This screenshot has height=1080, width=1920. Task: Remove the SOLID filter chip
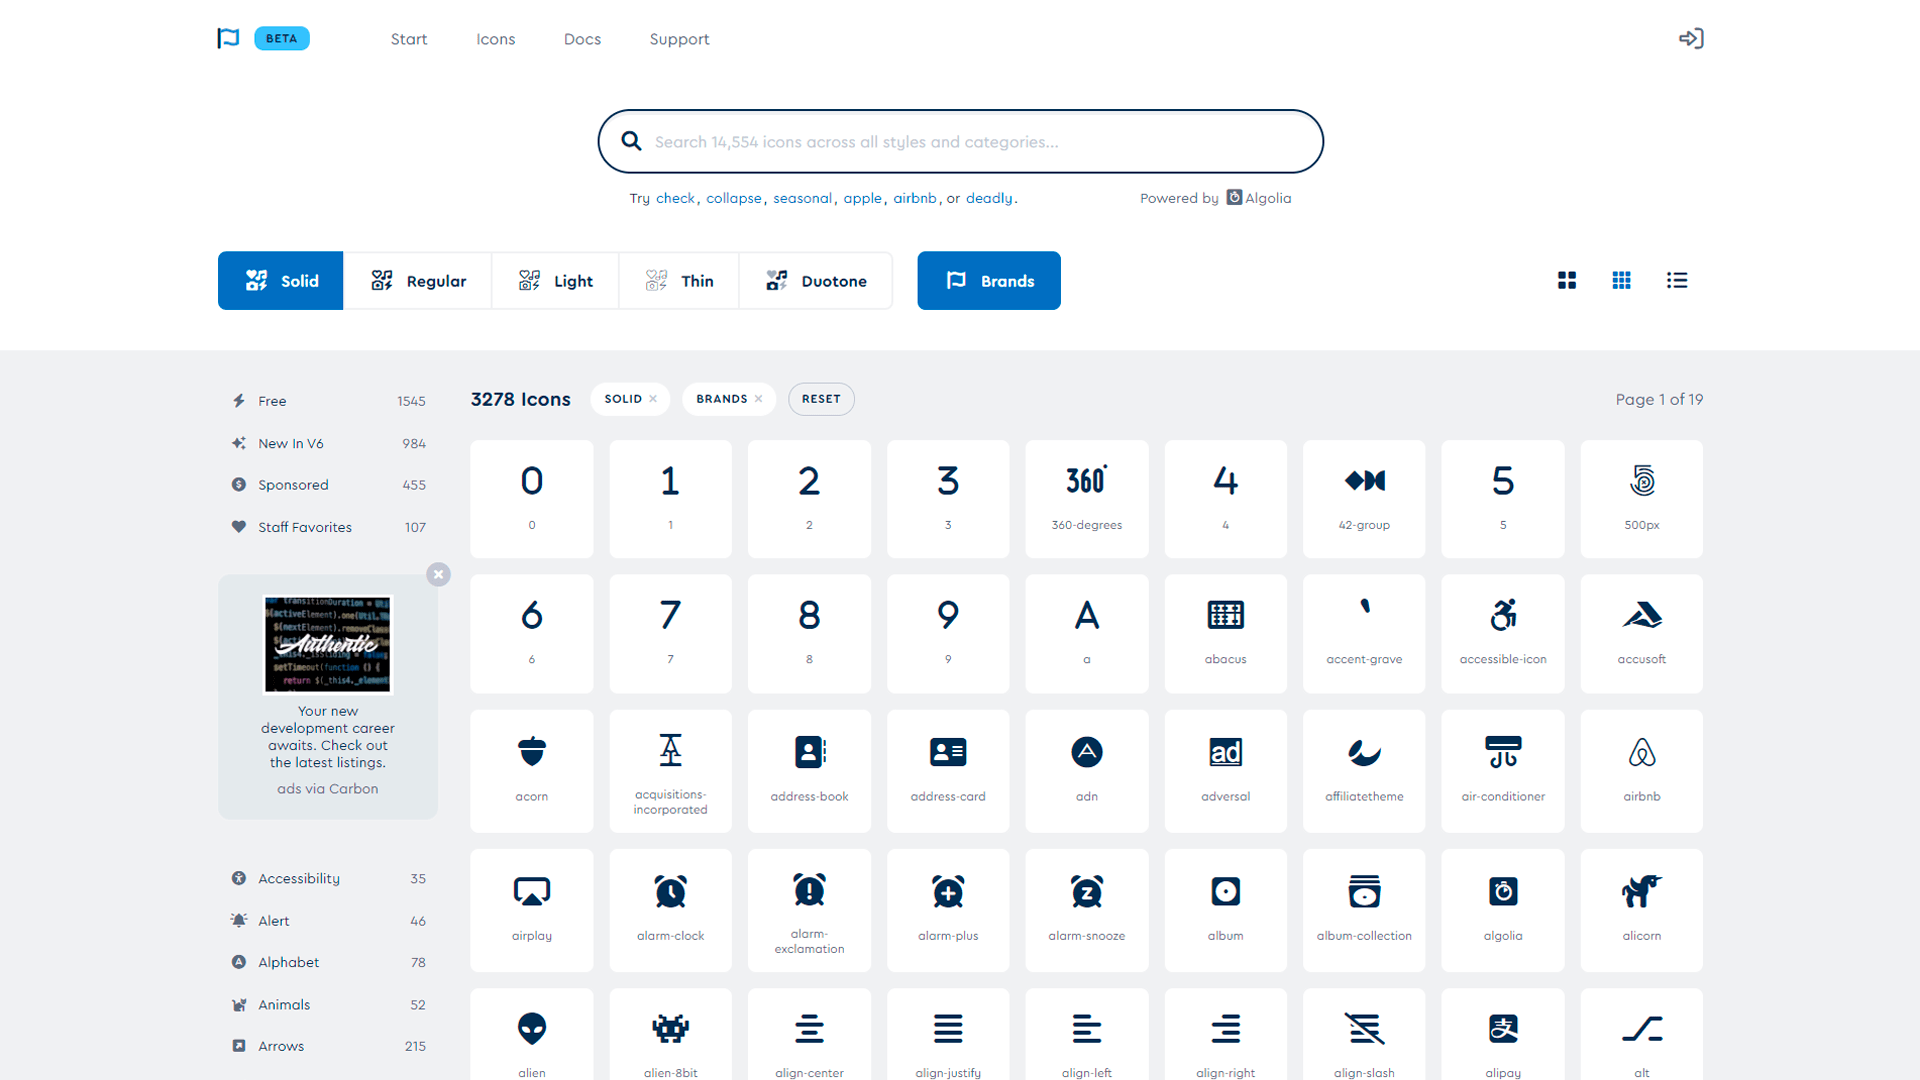(x=653, y=399)
